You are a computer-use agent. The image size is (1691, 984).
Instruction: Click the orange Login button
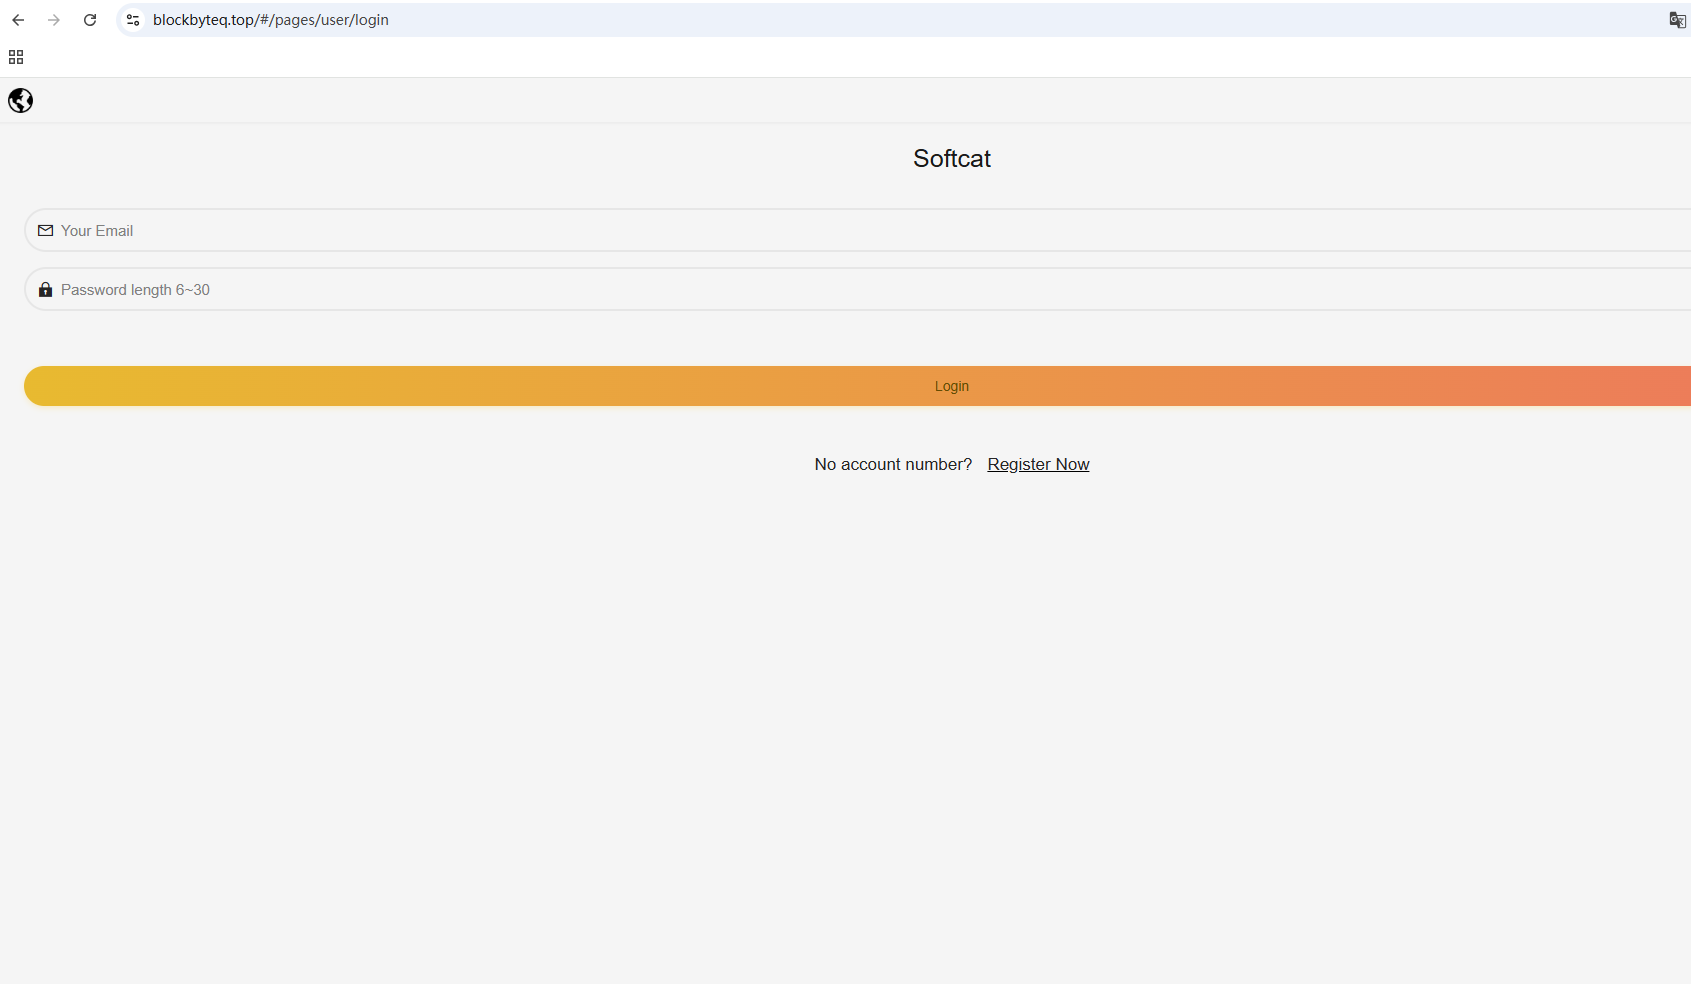pyautogui.click(x=857, y=386)
